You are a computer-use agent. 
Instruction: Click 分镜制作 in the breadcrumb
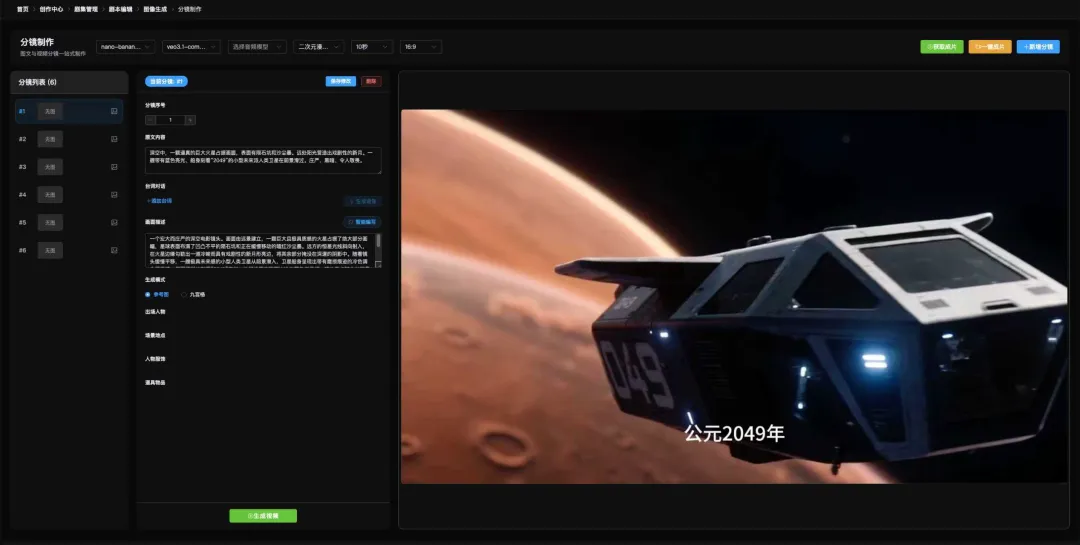click(x=189, y=10)
